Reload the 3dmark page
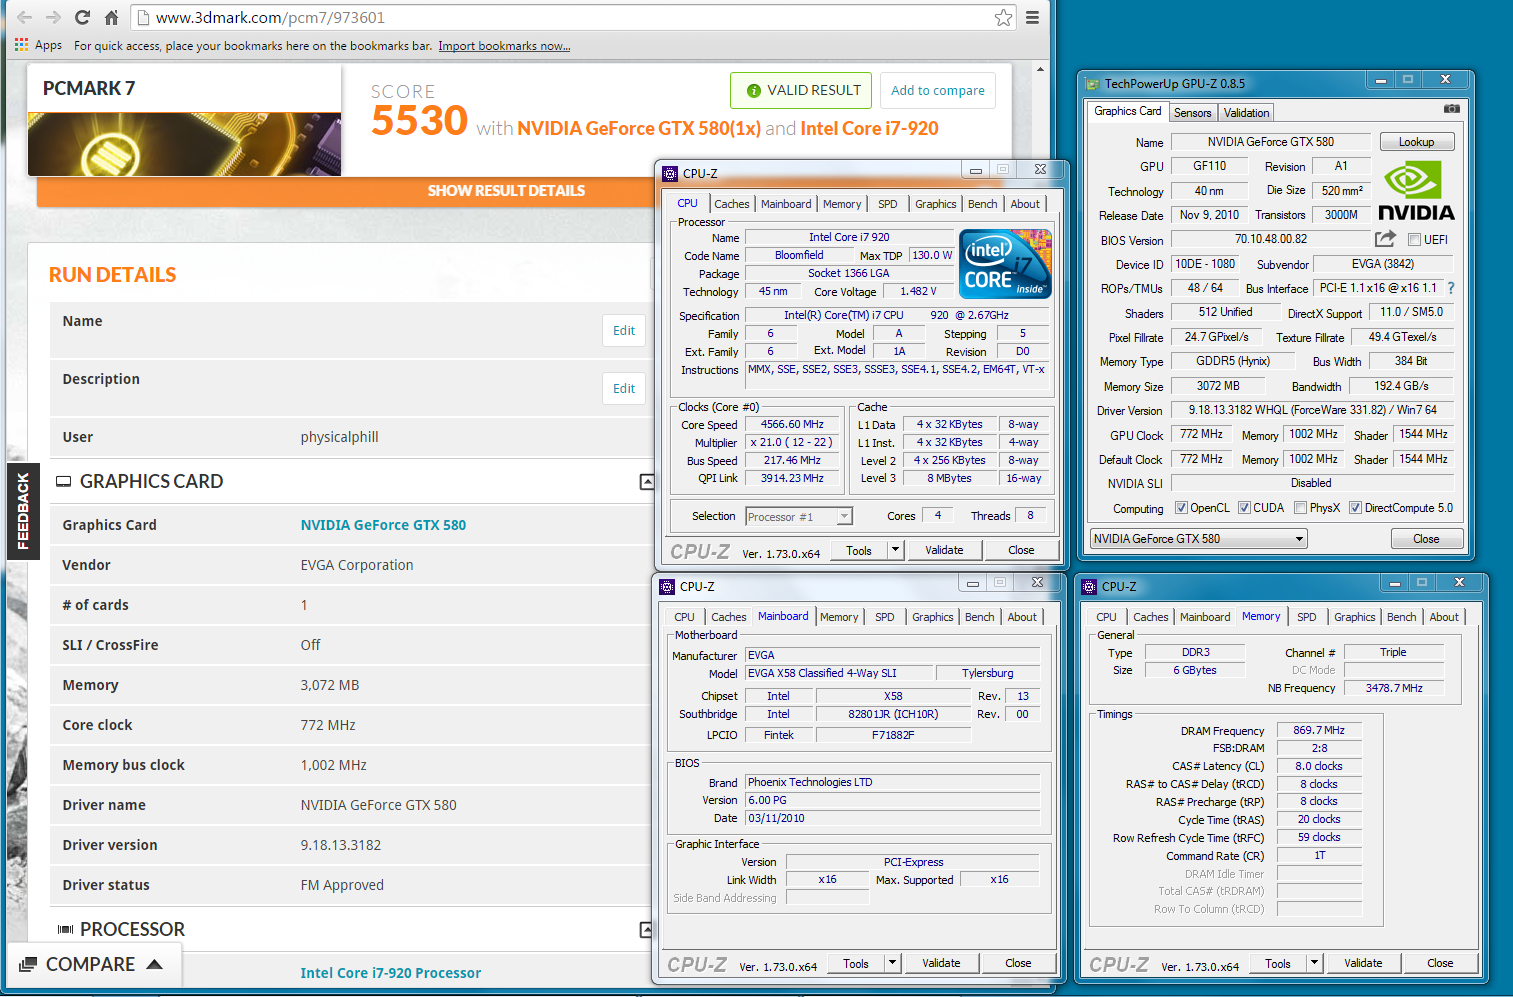Image resolution: width=1513 pixels, height=997 pixels. click(82, 17)
